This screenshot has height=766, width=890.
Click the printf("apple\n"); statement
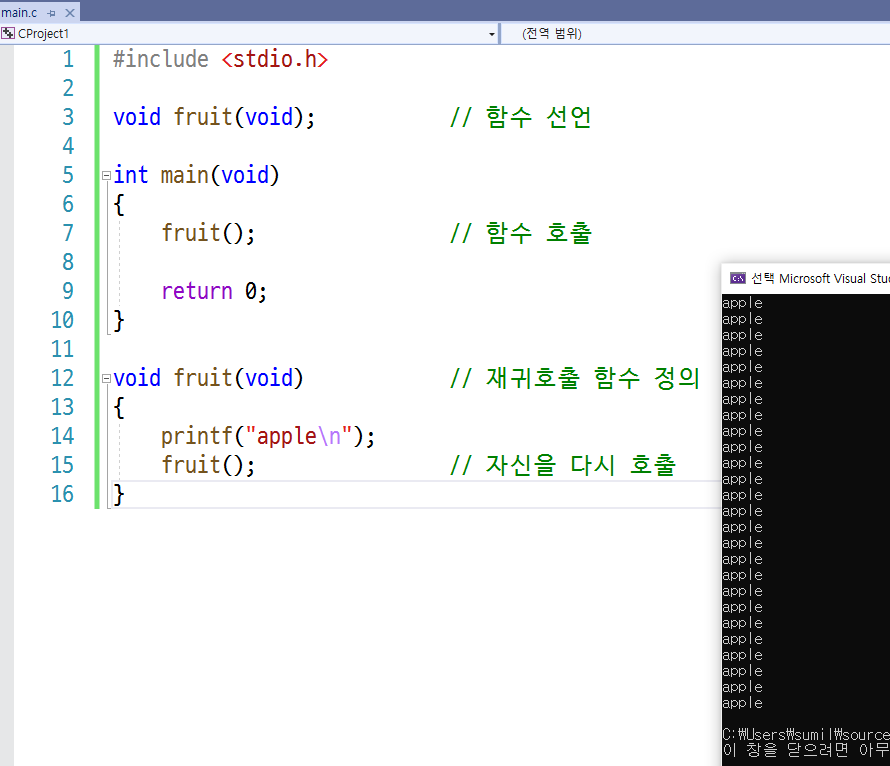pos(268,436)
